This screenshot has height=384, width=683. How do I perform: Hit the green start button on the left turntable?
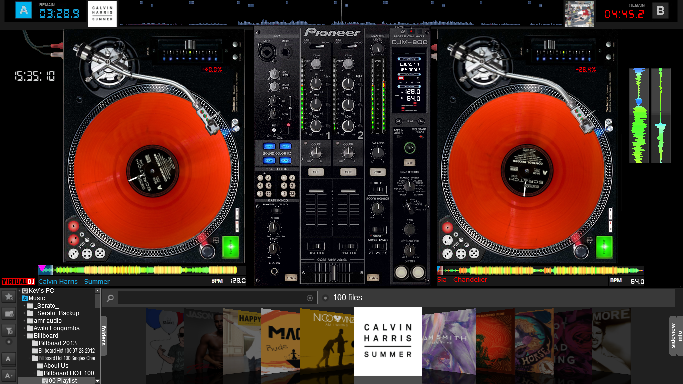click(230, 247)
